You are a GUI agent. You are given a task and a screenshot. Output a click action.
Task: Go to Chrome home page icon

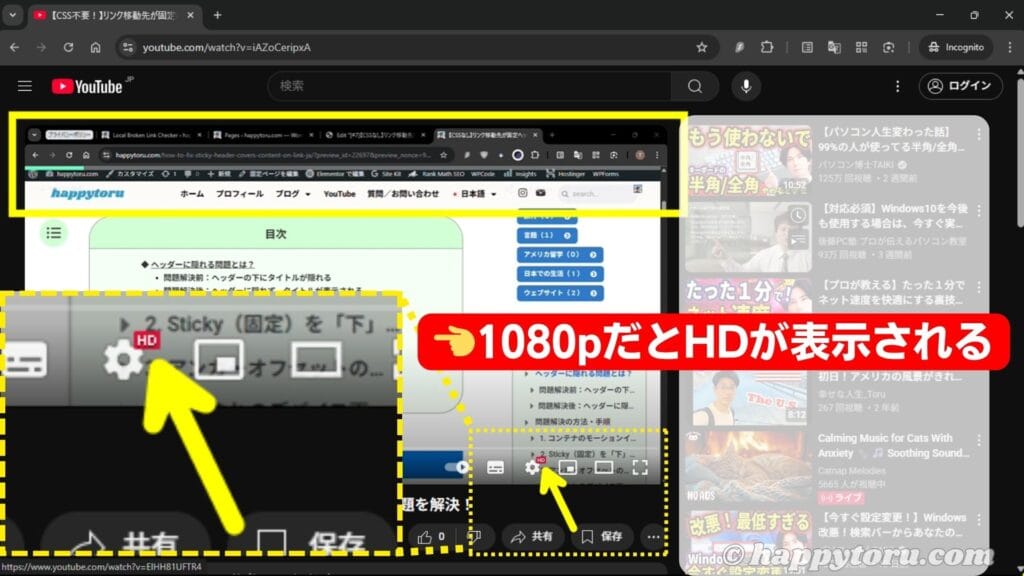(x=95, y=47)
